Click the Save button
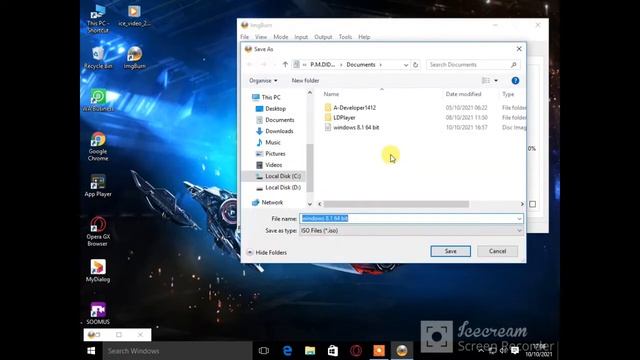The image size is (640, 360). (x=451, y=251)
